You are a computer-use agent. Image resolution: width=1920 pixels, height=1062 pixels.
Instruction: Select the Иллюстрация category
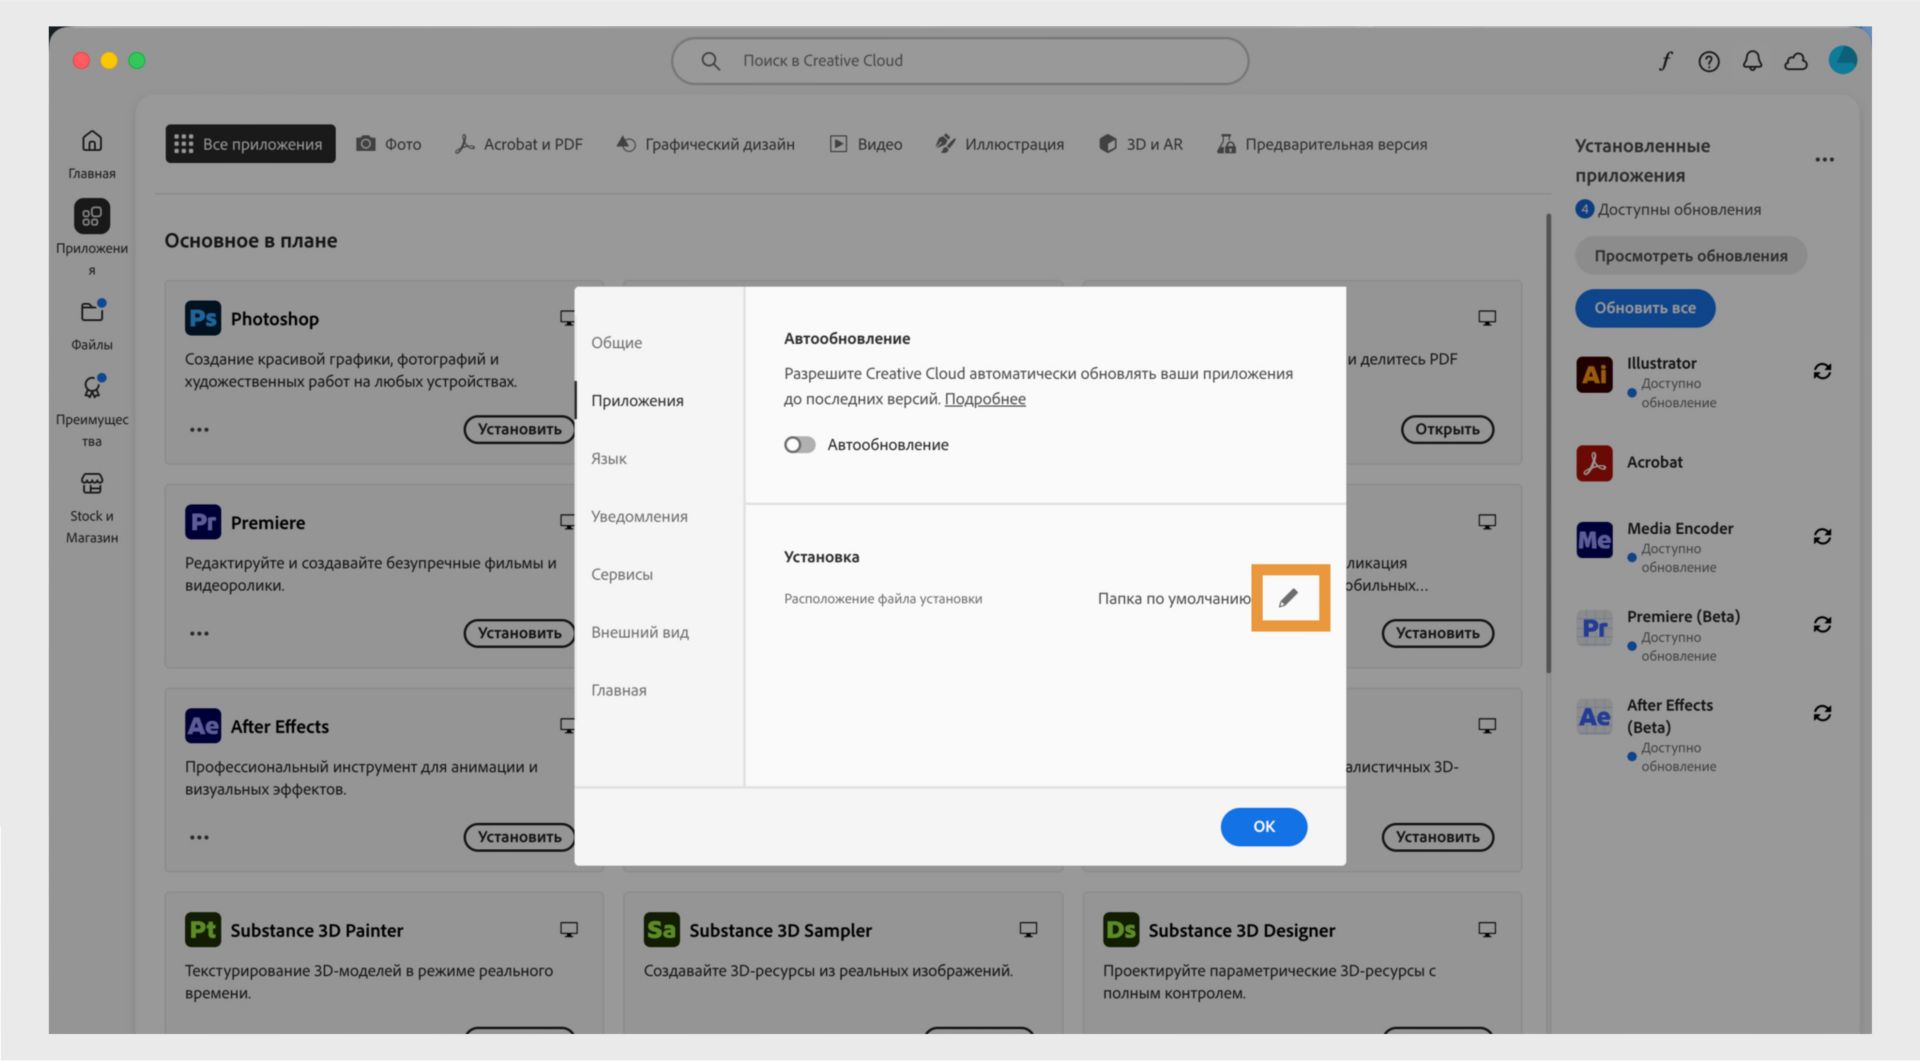click(999, 144)
